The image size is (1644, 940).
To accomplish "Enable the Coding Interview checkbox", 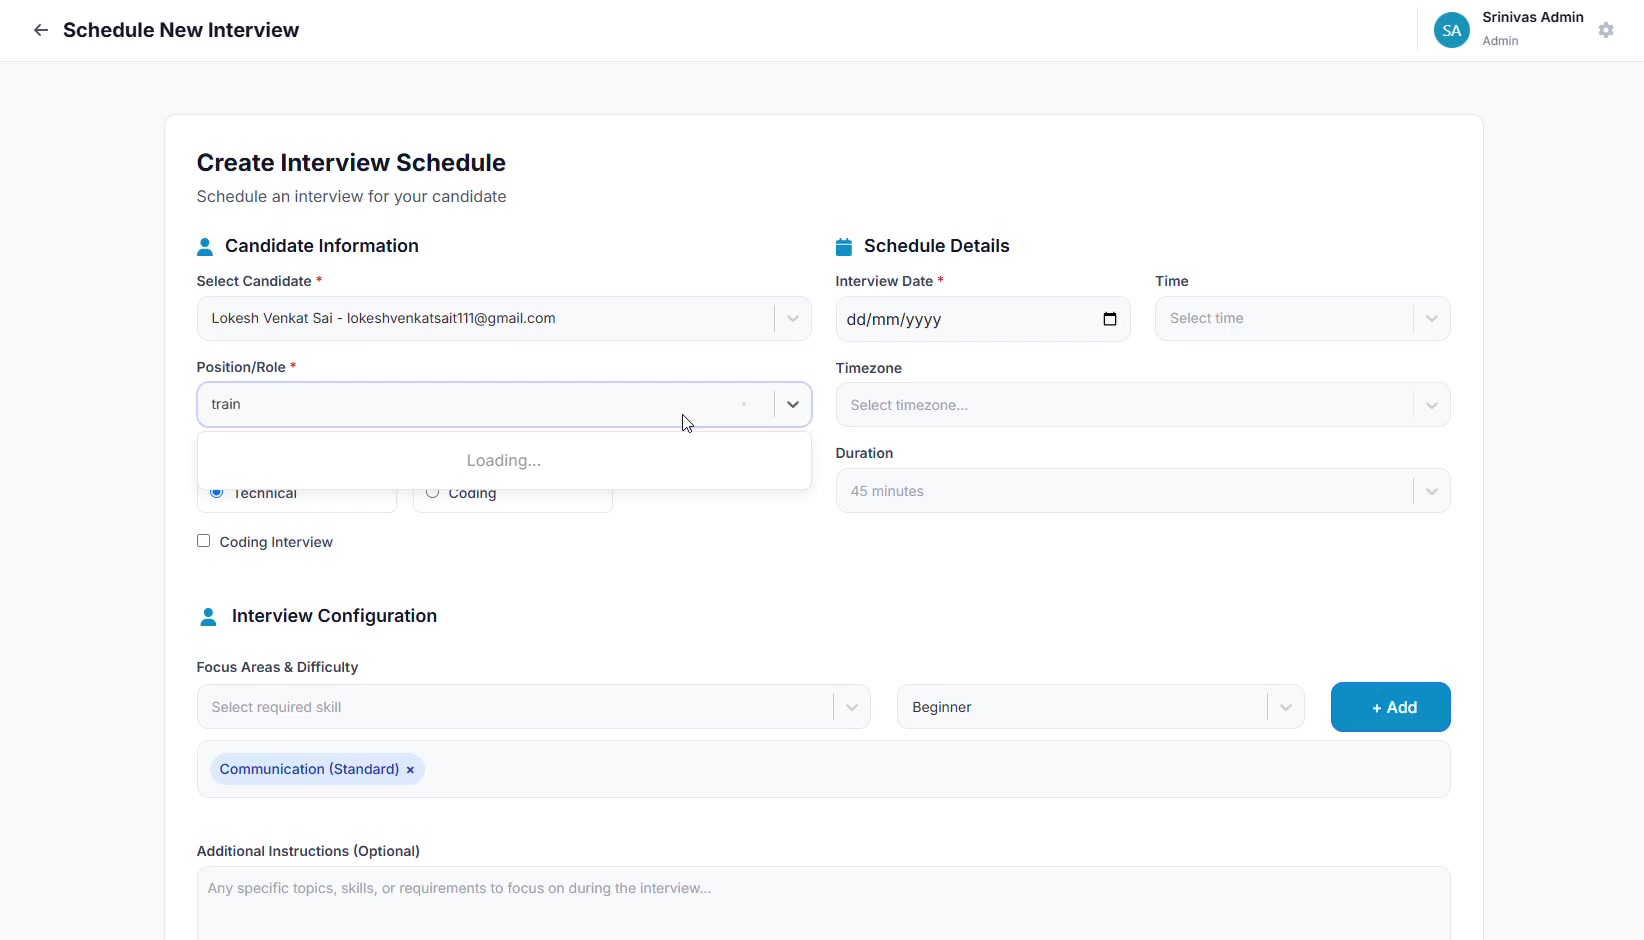I will [204, 541].
